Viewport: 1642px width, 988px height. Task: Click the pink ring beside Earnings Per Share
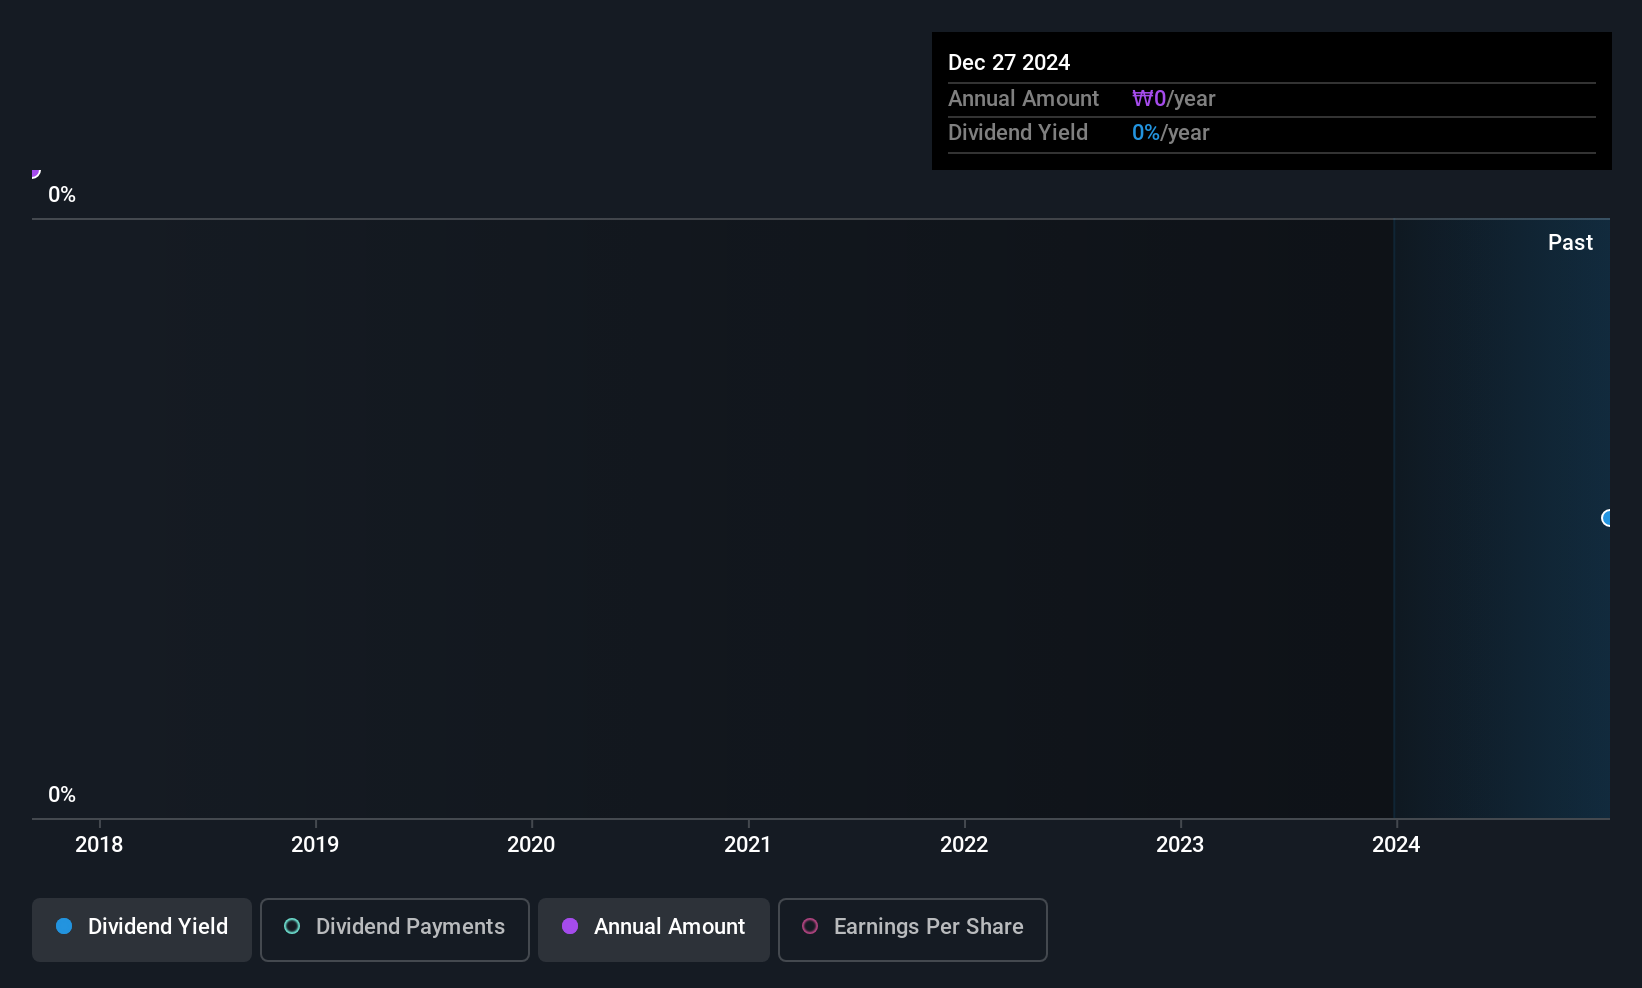pos(810,927)
